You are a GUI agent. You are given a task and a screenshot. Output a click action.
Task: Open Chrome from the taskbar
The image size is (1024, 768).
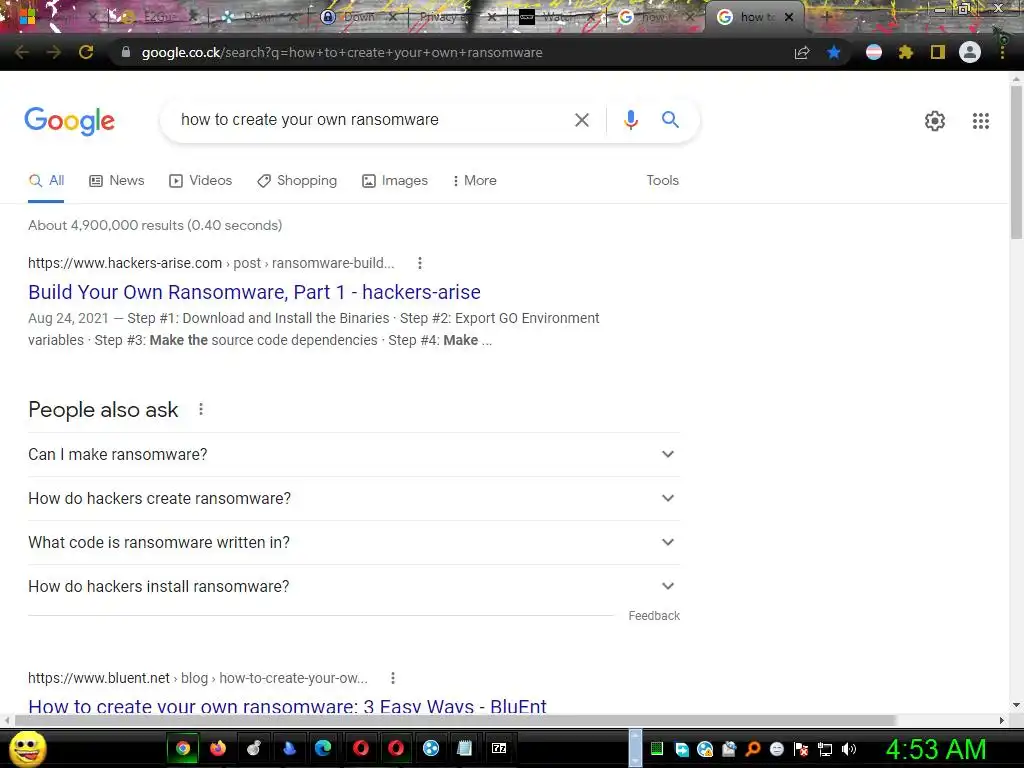pos(183,748)
